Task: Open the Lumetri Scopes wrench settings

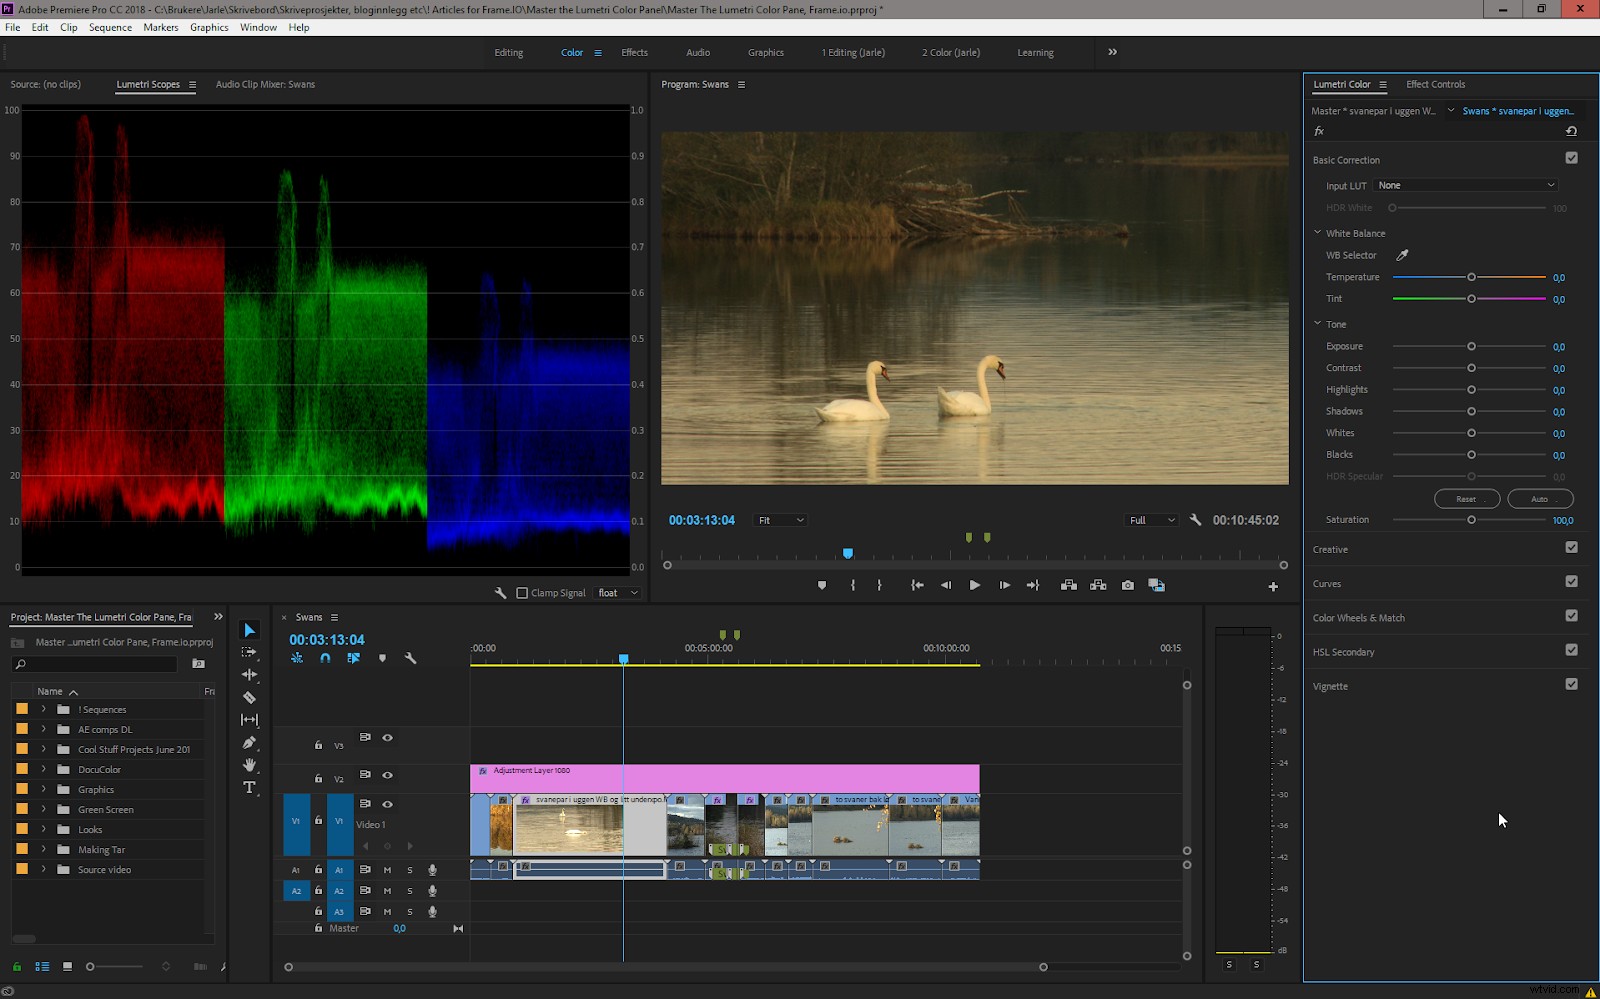Action: (500, 592)
